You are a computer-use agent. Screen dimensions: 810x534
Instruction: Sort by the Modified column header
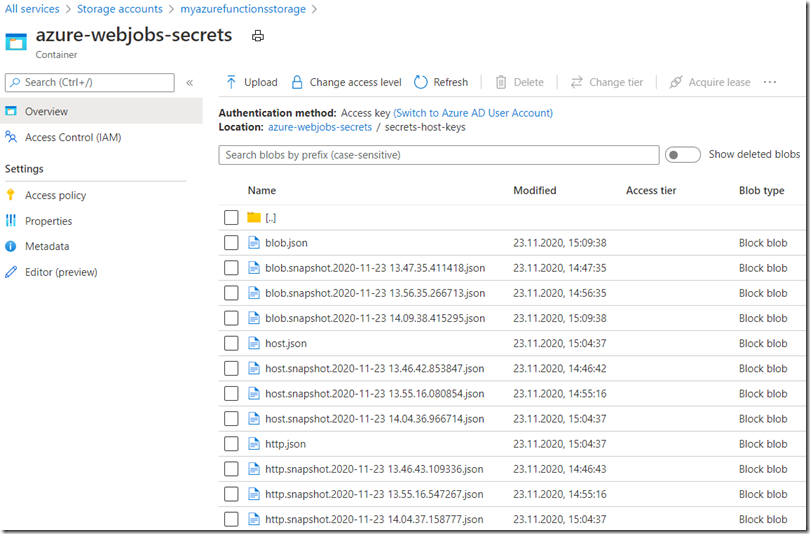point(535,191)
